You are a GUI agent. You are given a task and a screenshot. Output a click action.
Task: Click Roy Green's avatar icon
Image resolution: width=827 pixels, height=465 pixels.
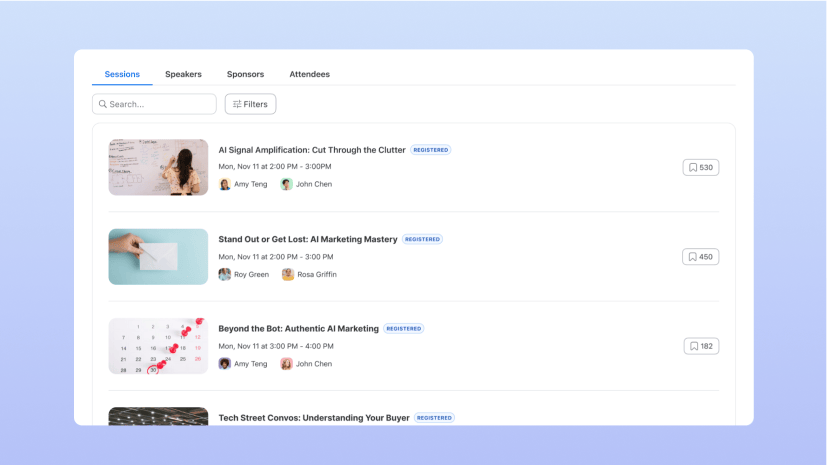point(225,274)
